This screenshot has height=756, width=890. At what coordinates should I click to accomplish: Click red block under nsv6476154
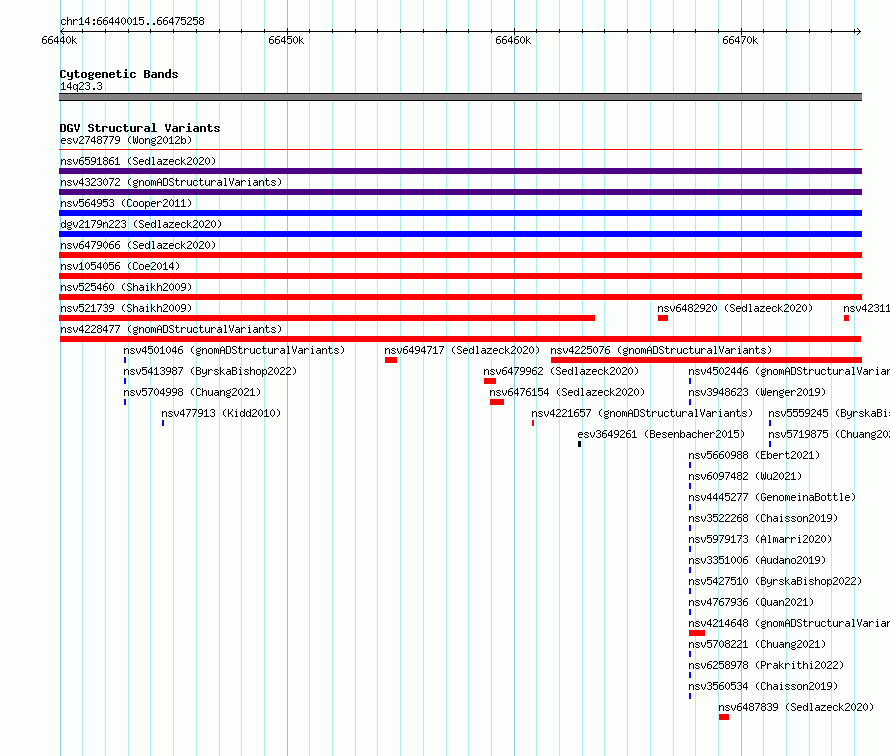497,402
